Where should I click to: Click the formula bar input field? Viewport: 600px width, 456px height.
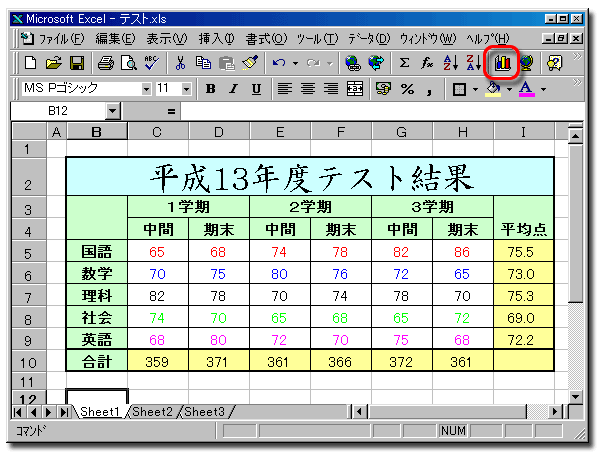click(382, 111)
